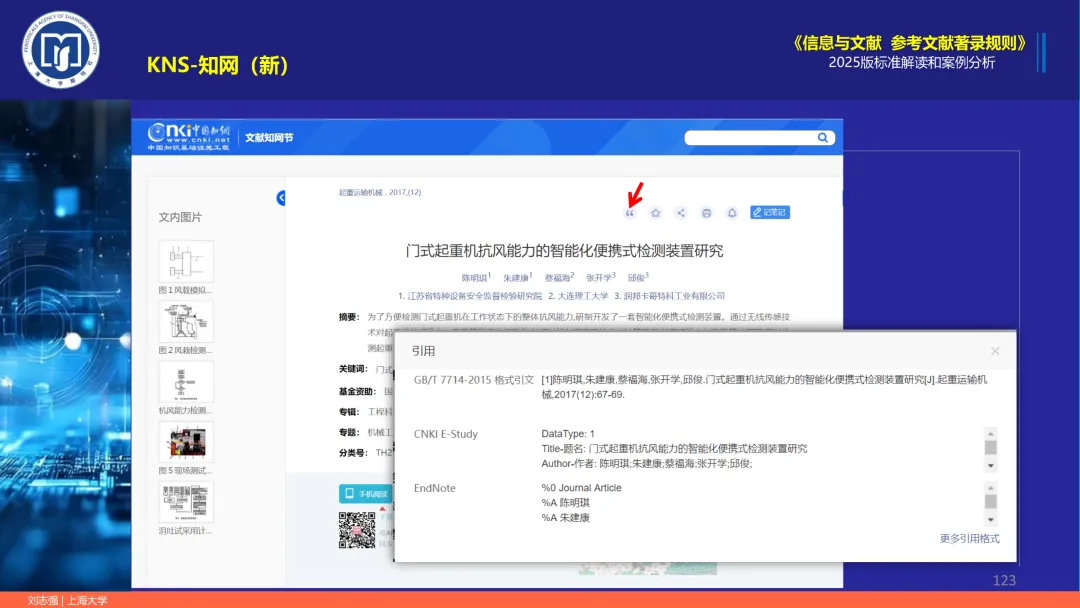
Task: Open affiliation 润邦卡哥特科工业有限公司
Action: click(674, 296)
